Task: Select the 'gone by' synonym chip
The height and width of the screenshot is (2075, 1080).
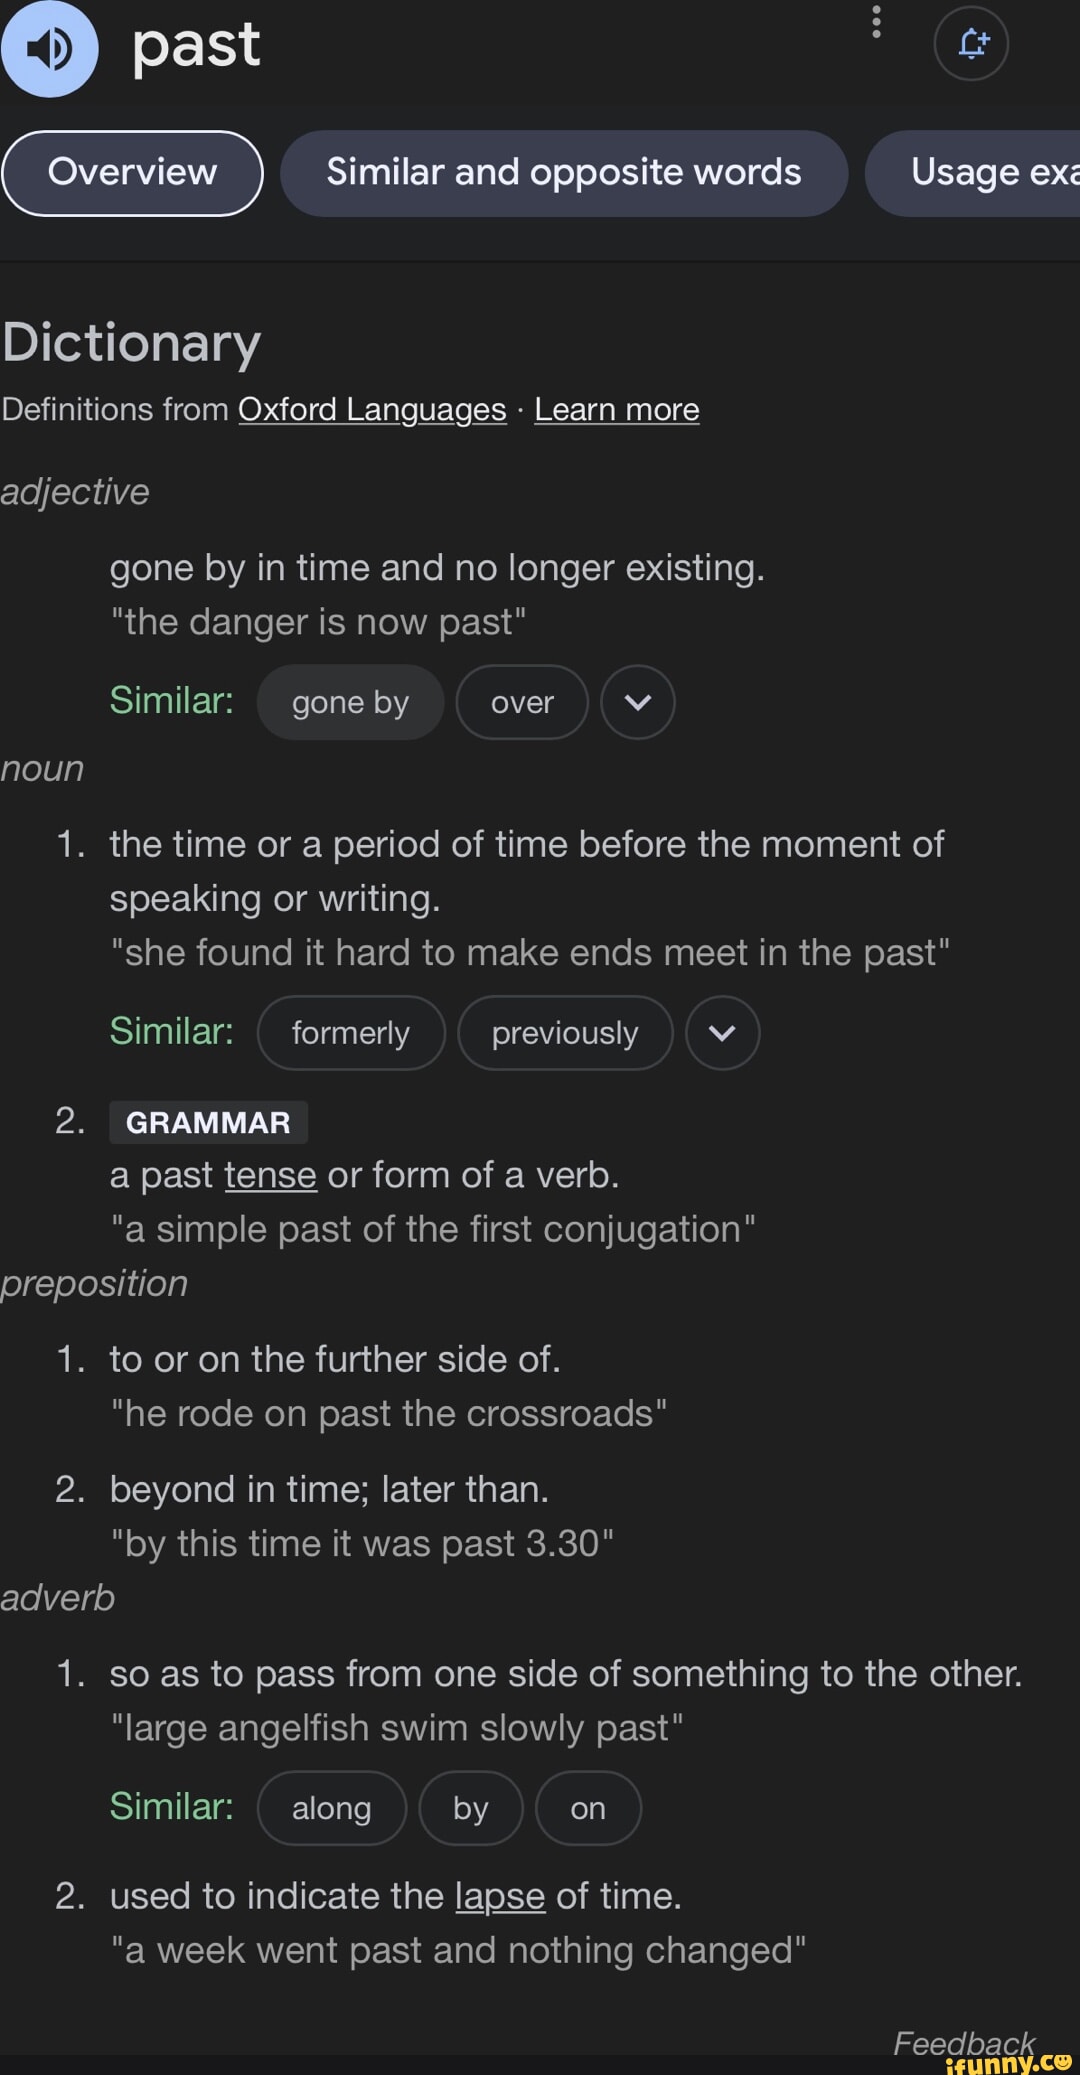Action: click(x=350, y=702)
